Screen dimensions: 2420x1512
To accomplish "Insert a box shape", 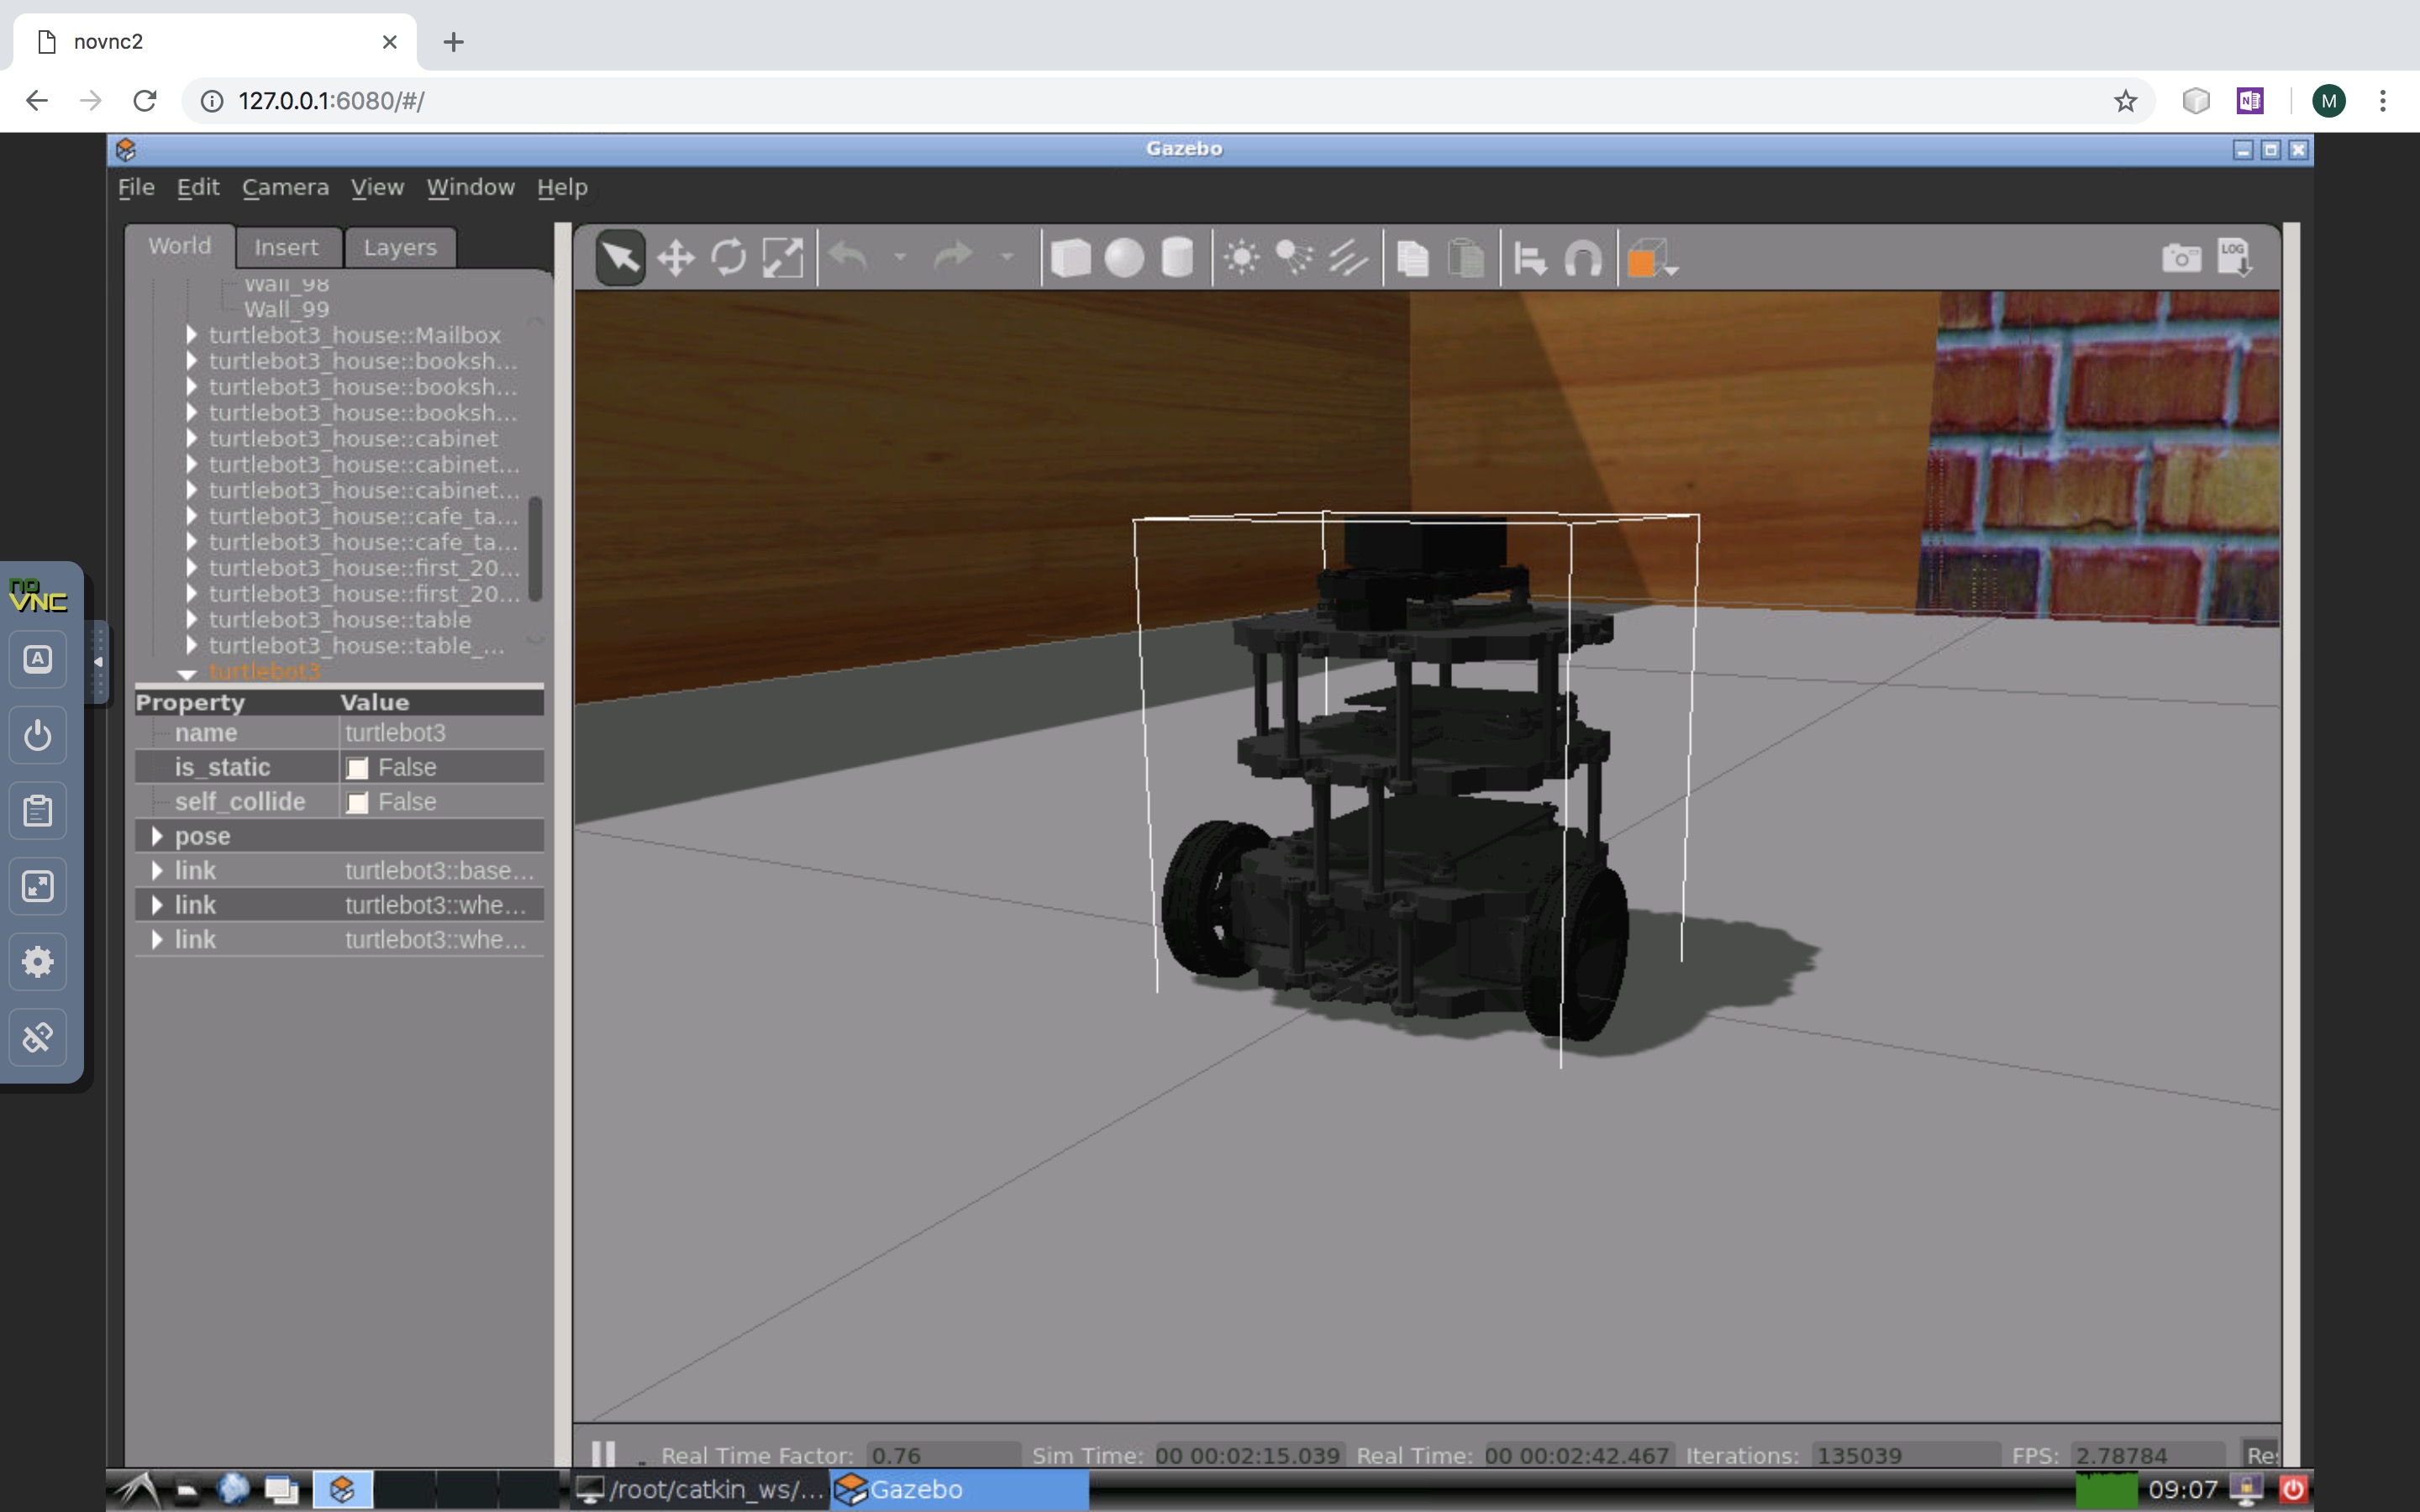I will (1071, 258).
